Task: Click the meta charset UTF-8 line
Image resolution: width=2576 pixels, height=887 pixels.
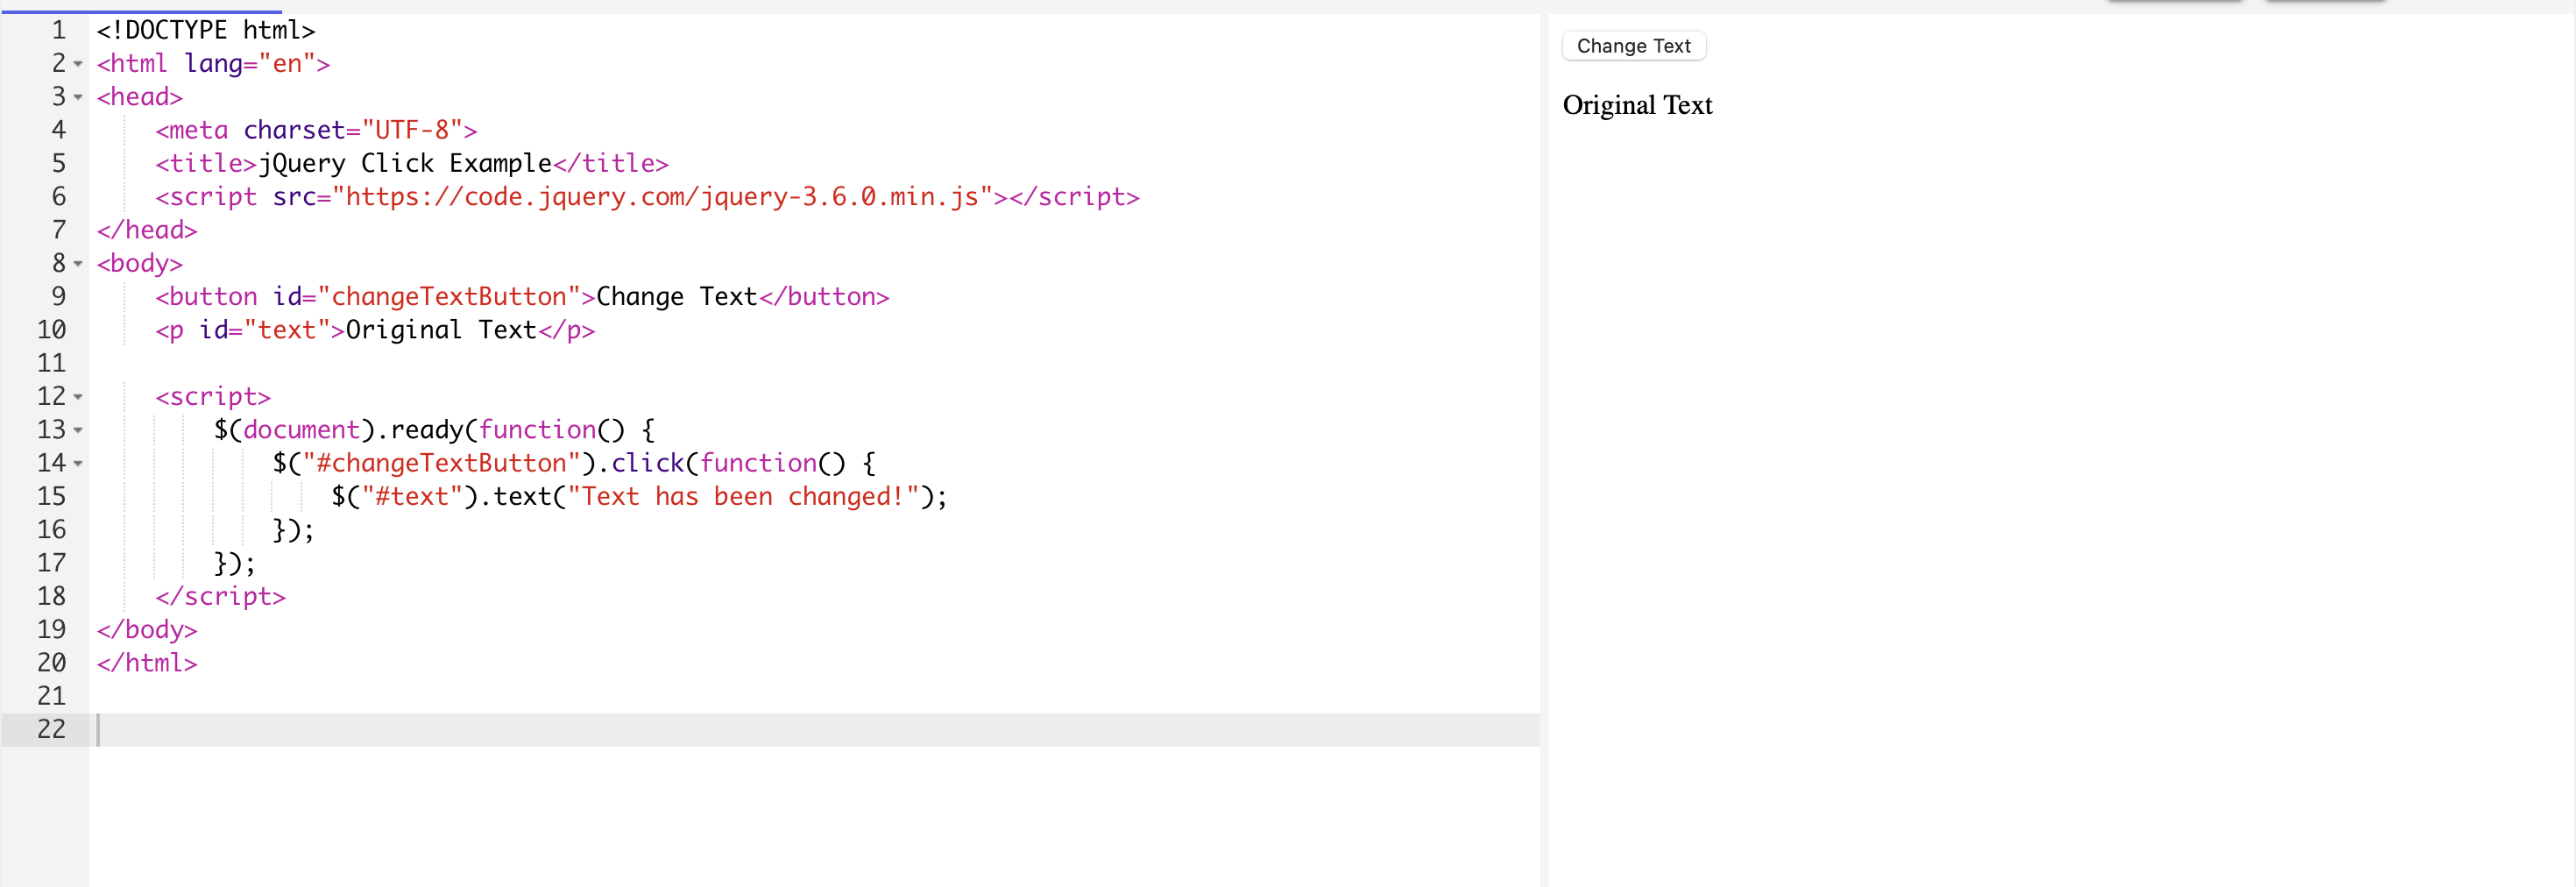Action: [315, 130]
